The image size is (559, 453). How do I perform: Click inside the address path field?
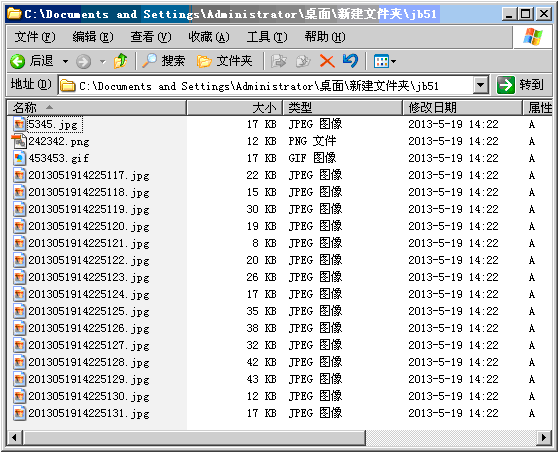point(266,86)
